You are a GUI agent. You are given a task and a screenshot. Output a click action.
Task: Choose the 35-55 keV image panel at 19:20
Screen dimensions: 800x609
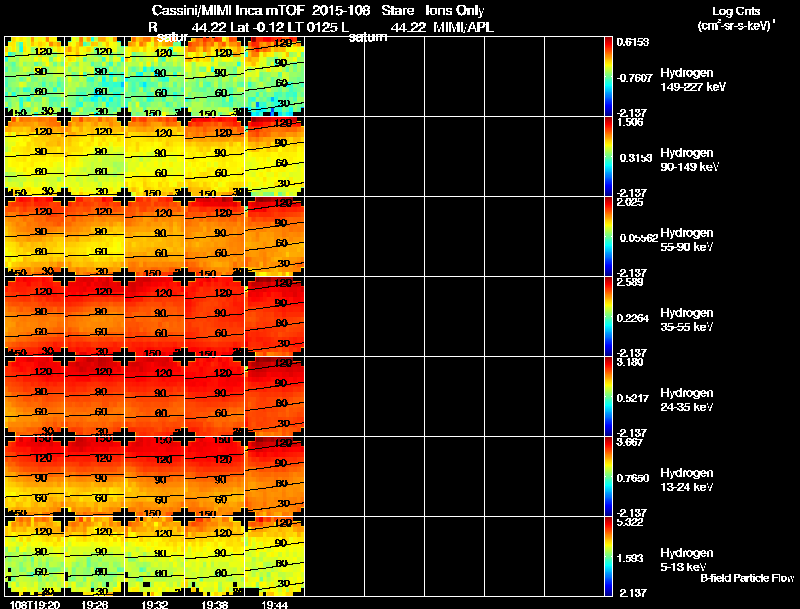(x=34, y=316)
